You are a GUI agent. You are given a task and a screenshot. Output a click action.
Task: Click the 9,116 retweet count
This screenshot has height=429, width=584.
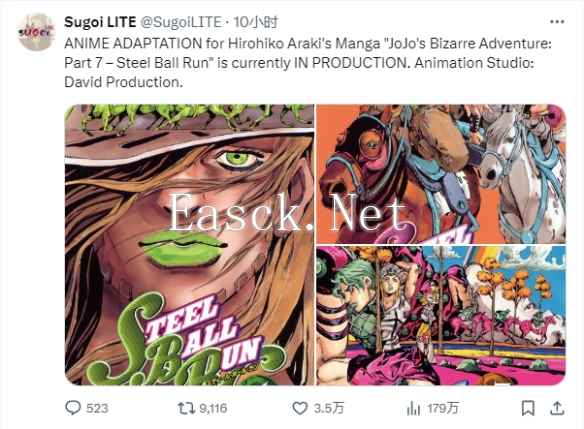(213, 409)
